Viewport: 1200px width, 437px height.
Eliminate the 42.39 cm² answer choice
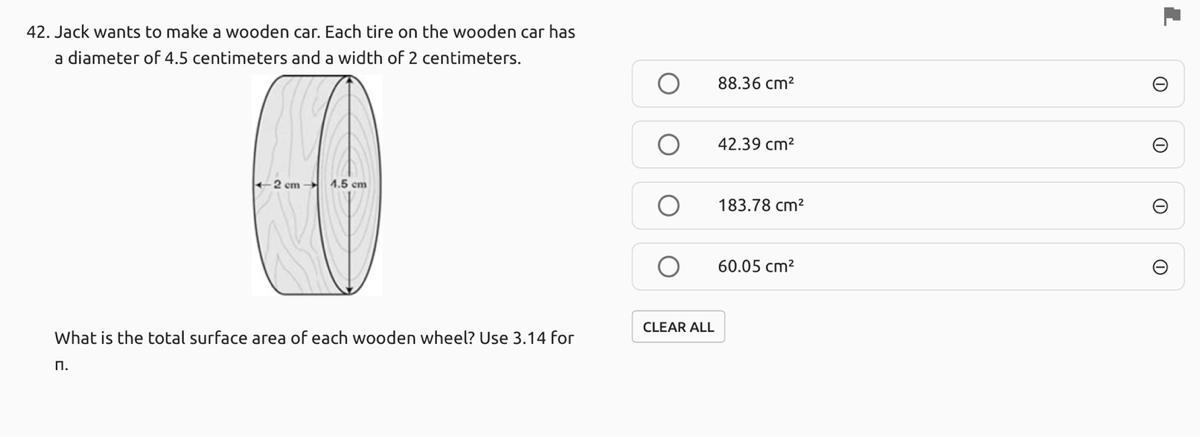click(x=1159, y=145)
